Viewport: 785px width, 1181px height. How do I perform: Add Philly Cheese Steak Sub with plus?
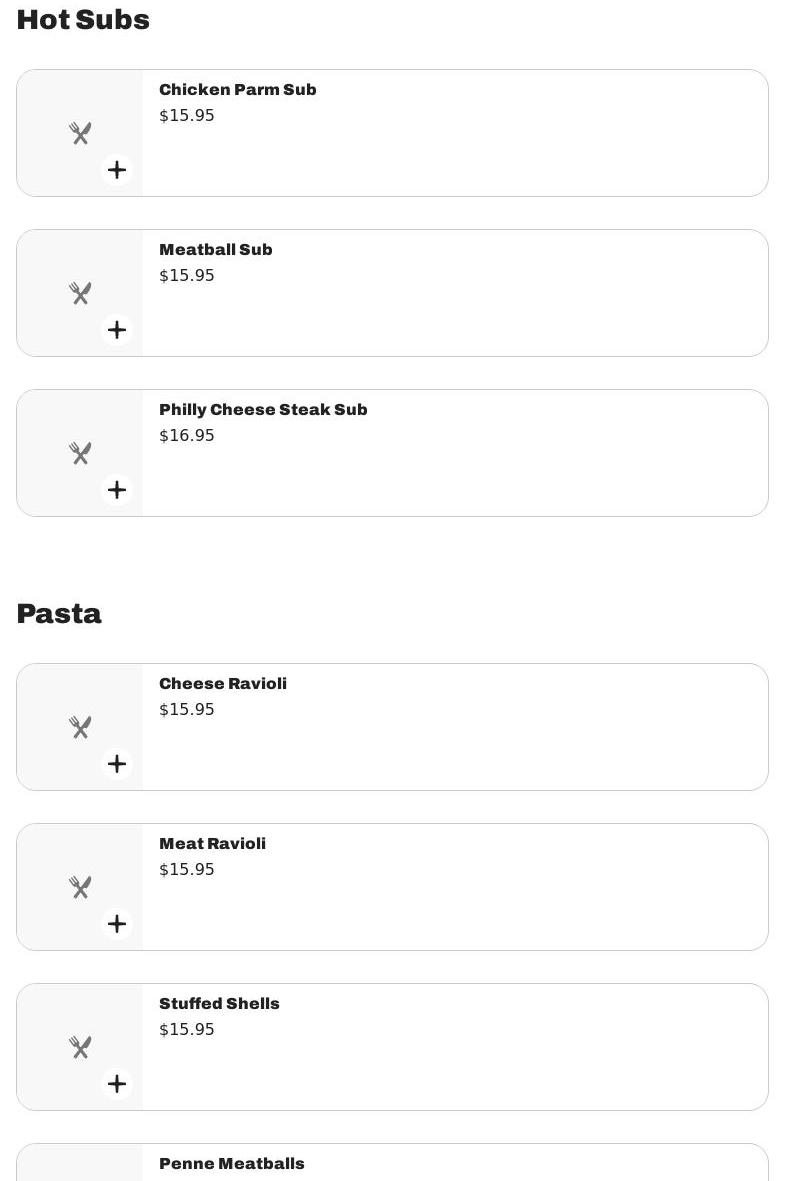pyautogui.click(x=117, y=490)
